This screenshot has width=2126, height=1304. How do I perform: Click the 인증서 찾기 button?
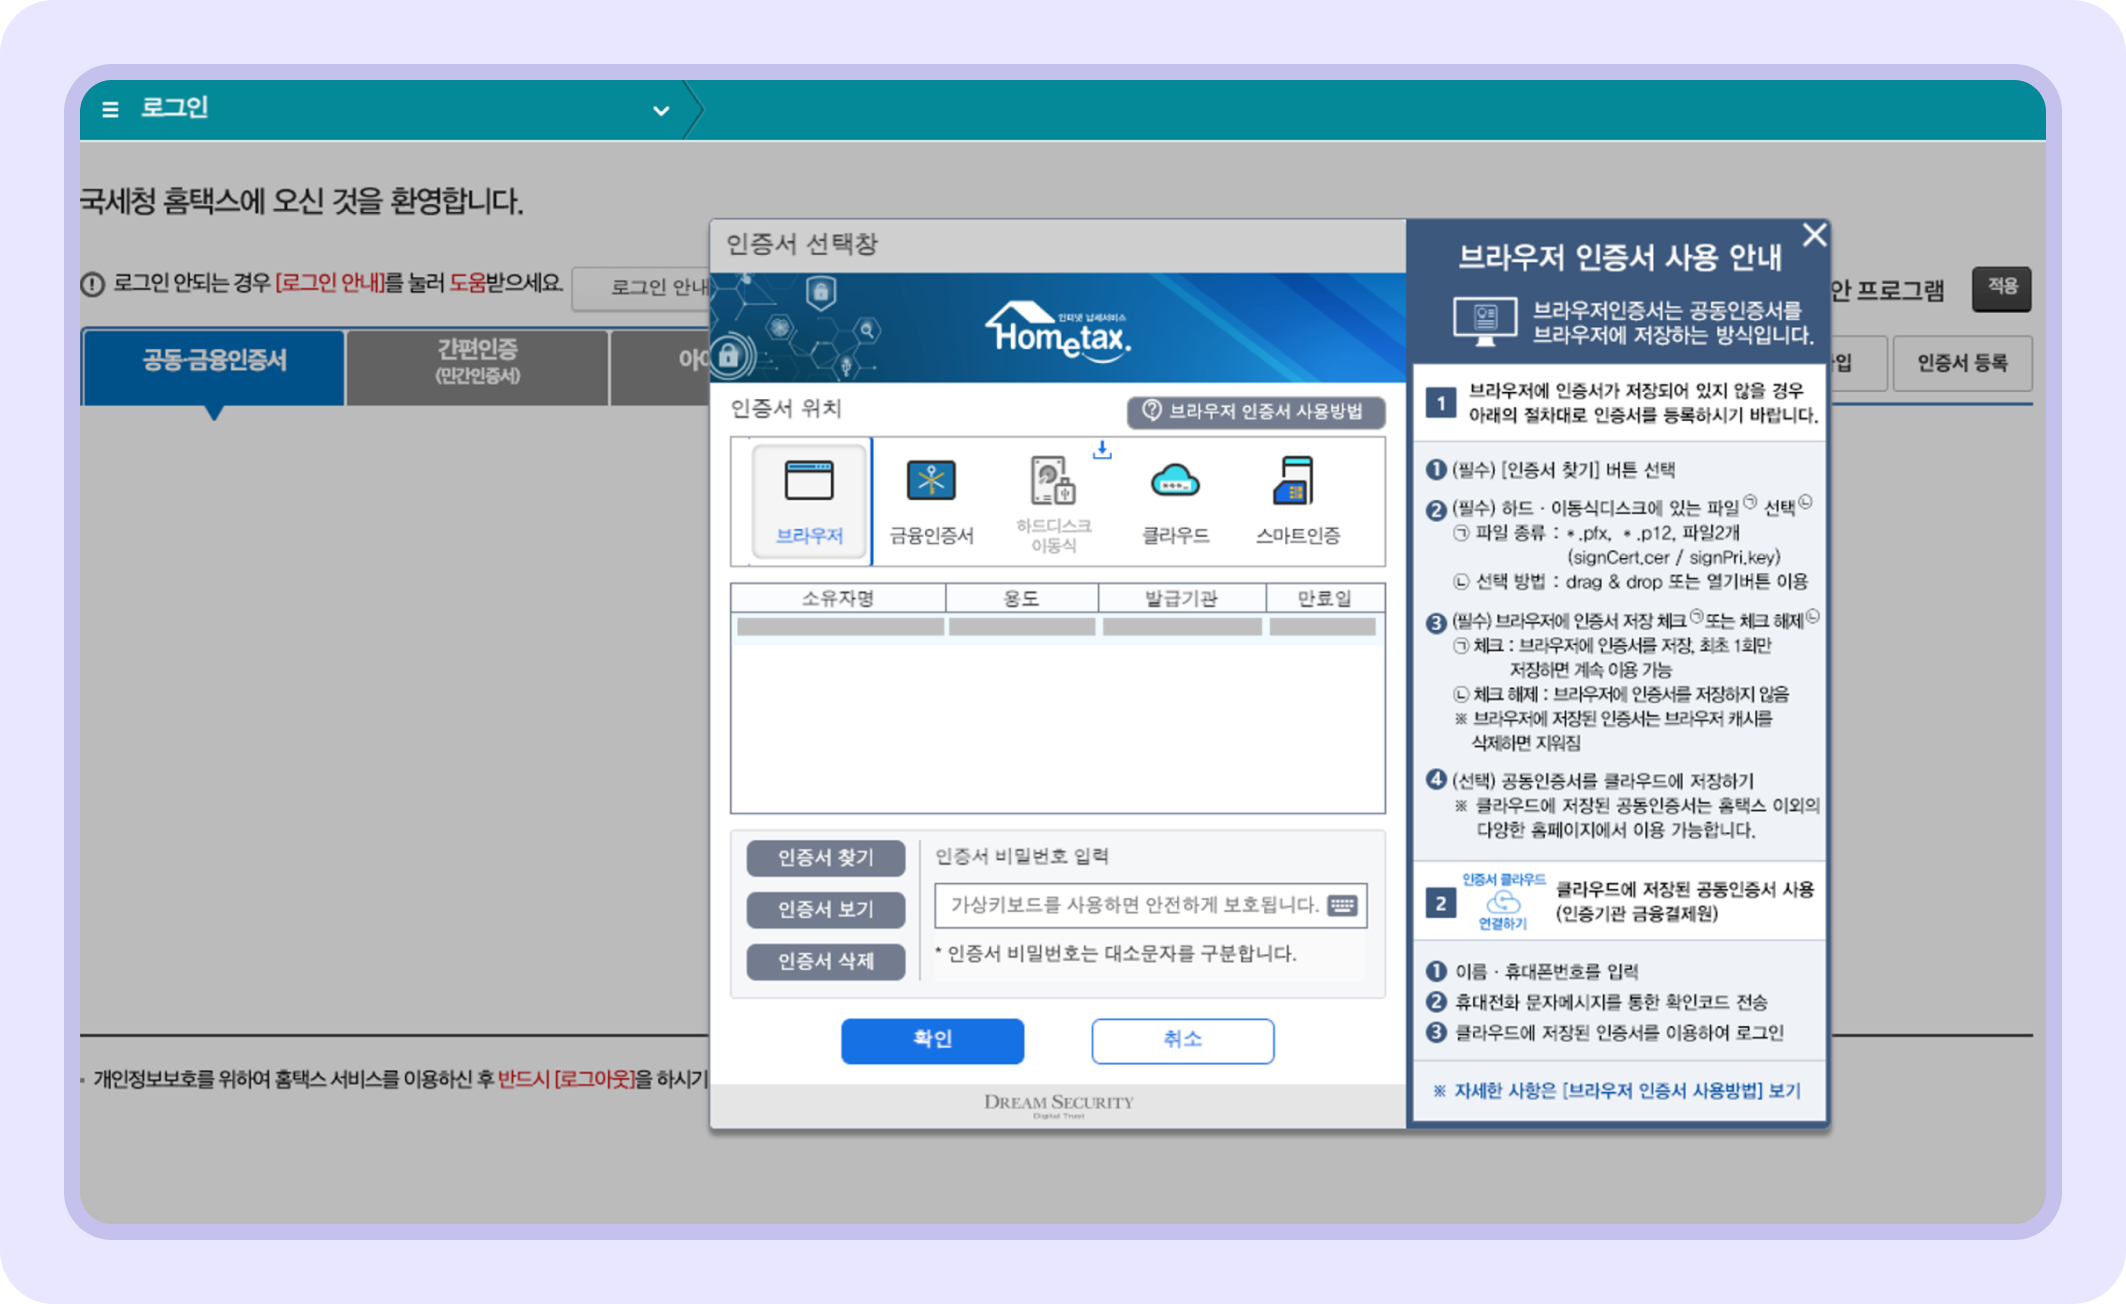pos(826,857)
